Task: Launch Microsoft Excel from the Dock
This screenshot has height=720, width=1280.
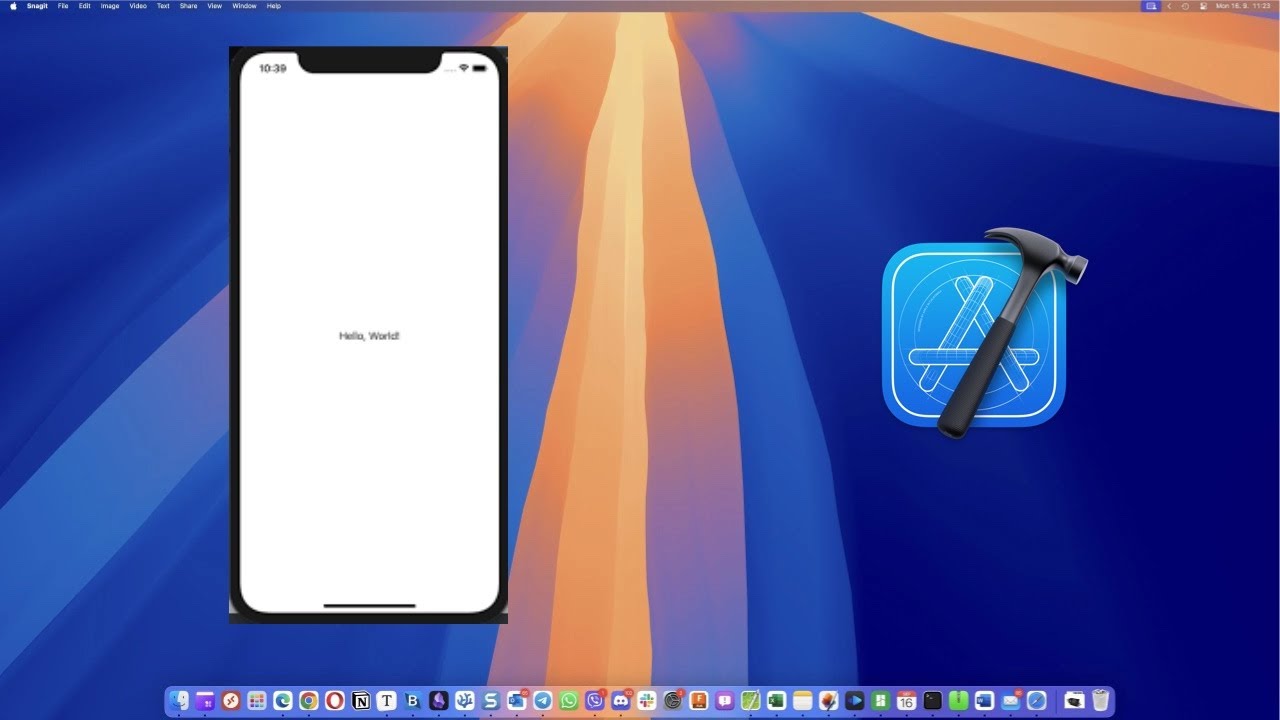Action: [776, 701]
